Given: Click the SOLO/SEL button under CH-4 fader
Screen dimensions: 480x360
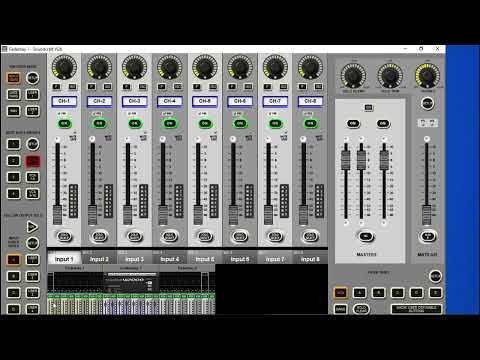Looking at the screenshot, I should pyautogui.click(x=169, y=236).
